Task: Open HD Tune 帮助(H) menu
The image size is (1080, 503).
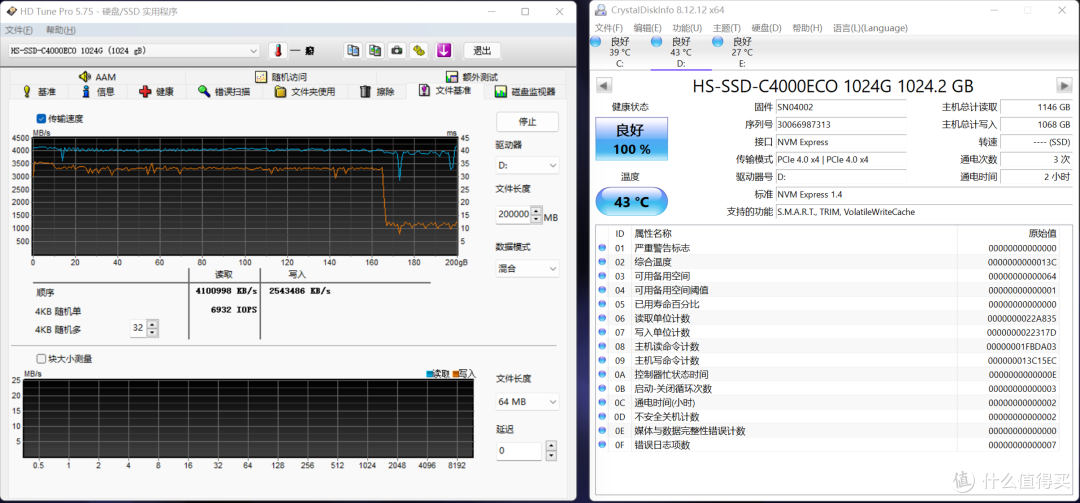Action: click(x=61, y=30)
